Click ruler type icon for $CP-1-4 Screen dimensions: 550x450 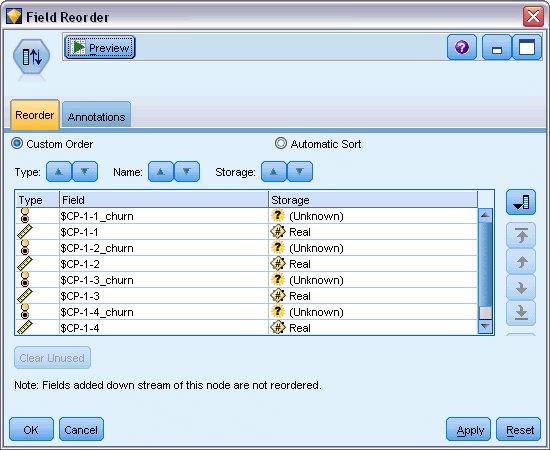coord(25,328)
